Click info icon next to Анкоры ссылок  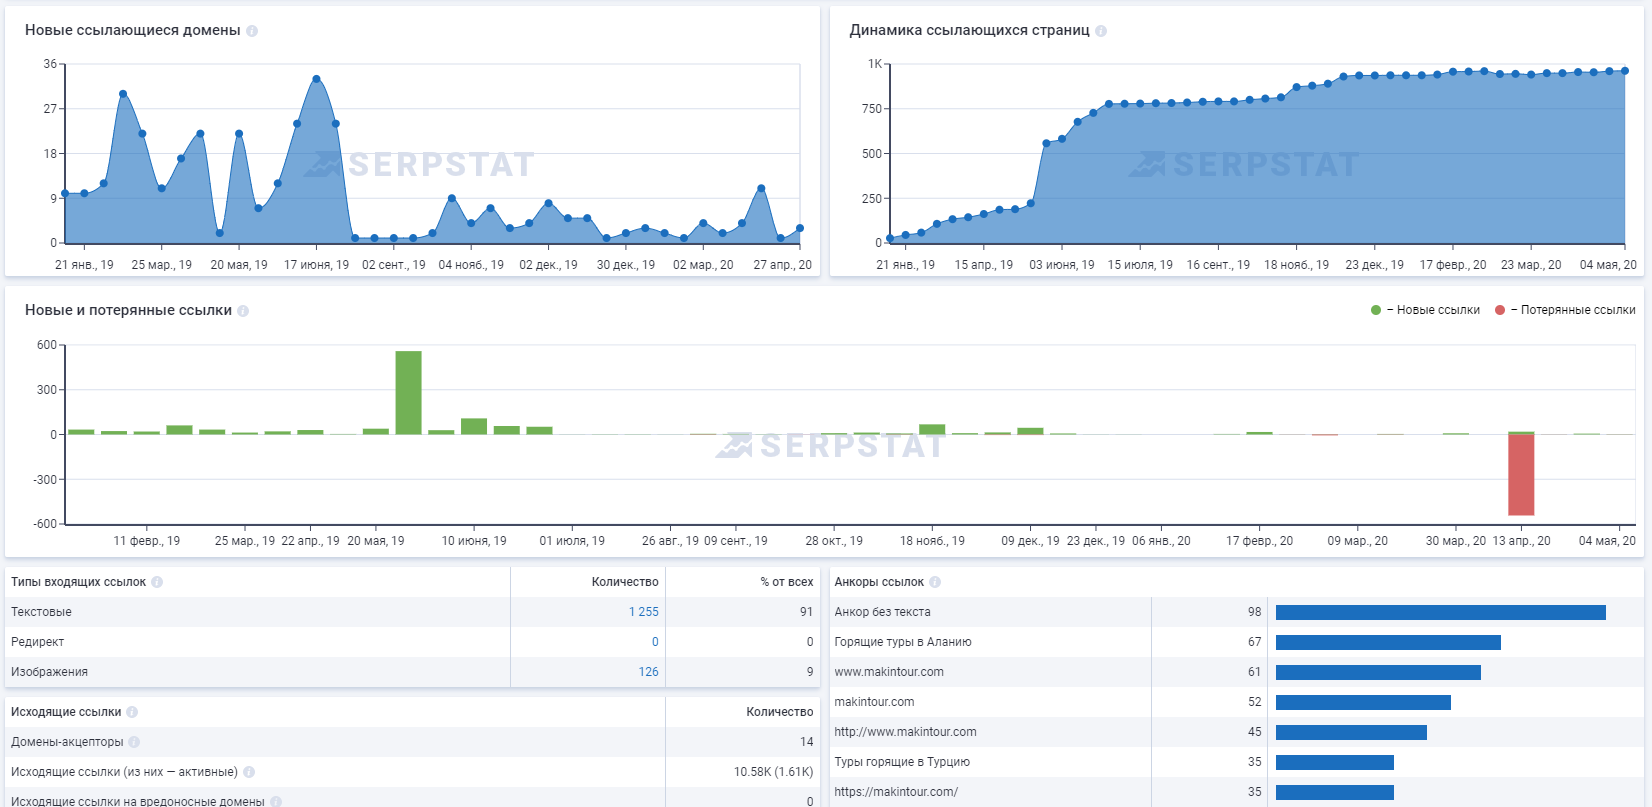pyautogui.click(x=935, y=582)
